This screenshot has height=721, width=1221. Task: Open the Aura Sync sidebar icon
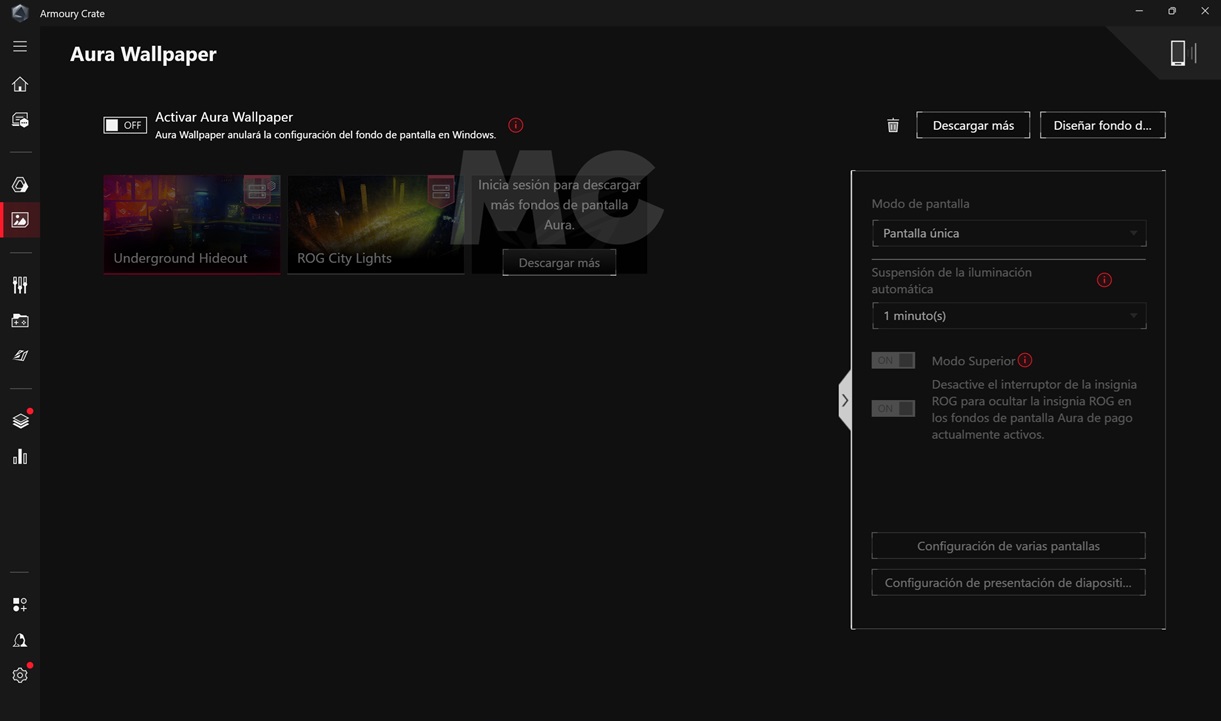point(20,185)
